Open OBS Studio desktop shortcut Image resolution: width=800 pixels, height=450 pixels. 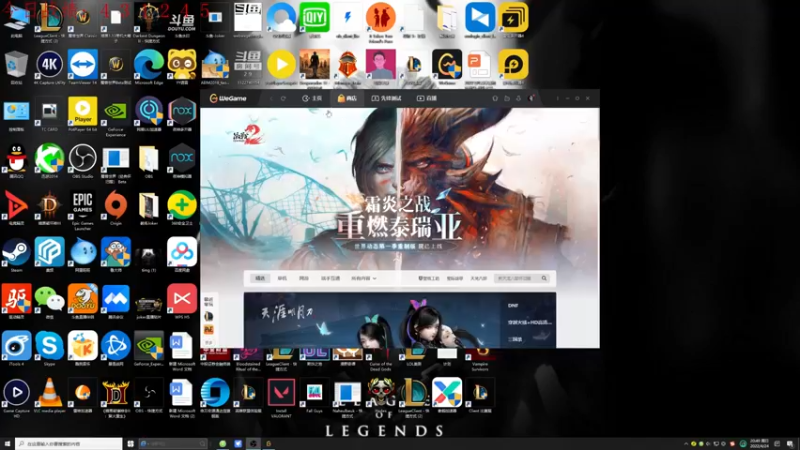83,161
